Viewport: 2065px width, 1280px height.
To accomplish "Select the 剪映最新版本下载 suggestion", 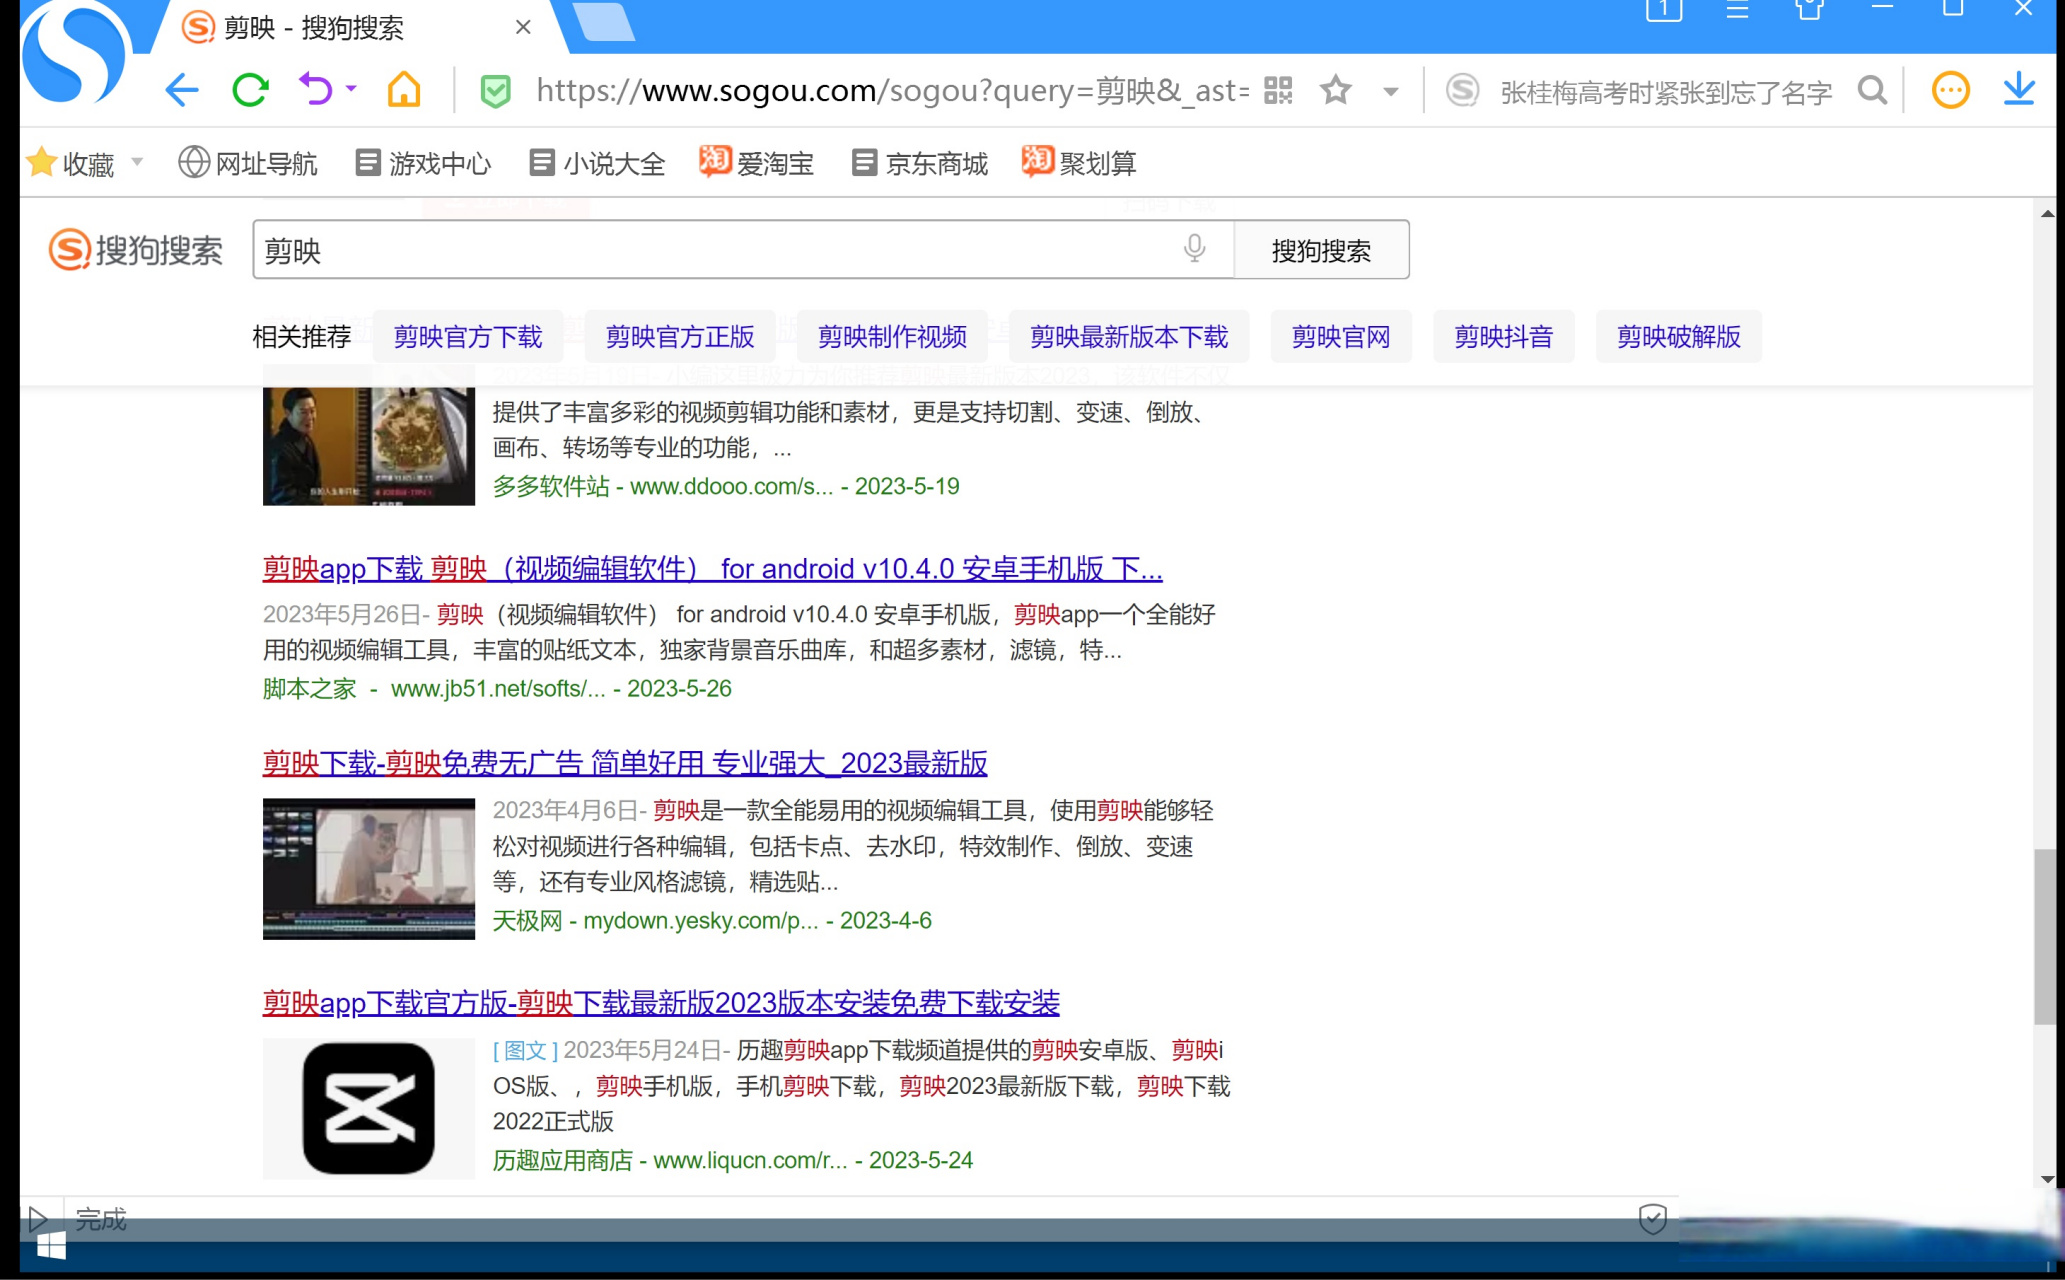I will pyautogui.click(x=1129, y=337).
